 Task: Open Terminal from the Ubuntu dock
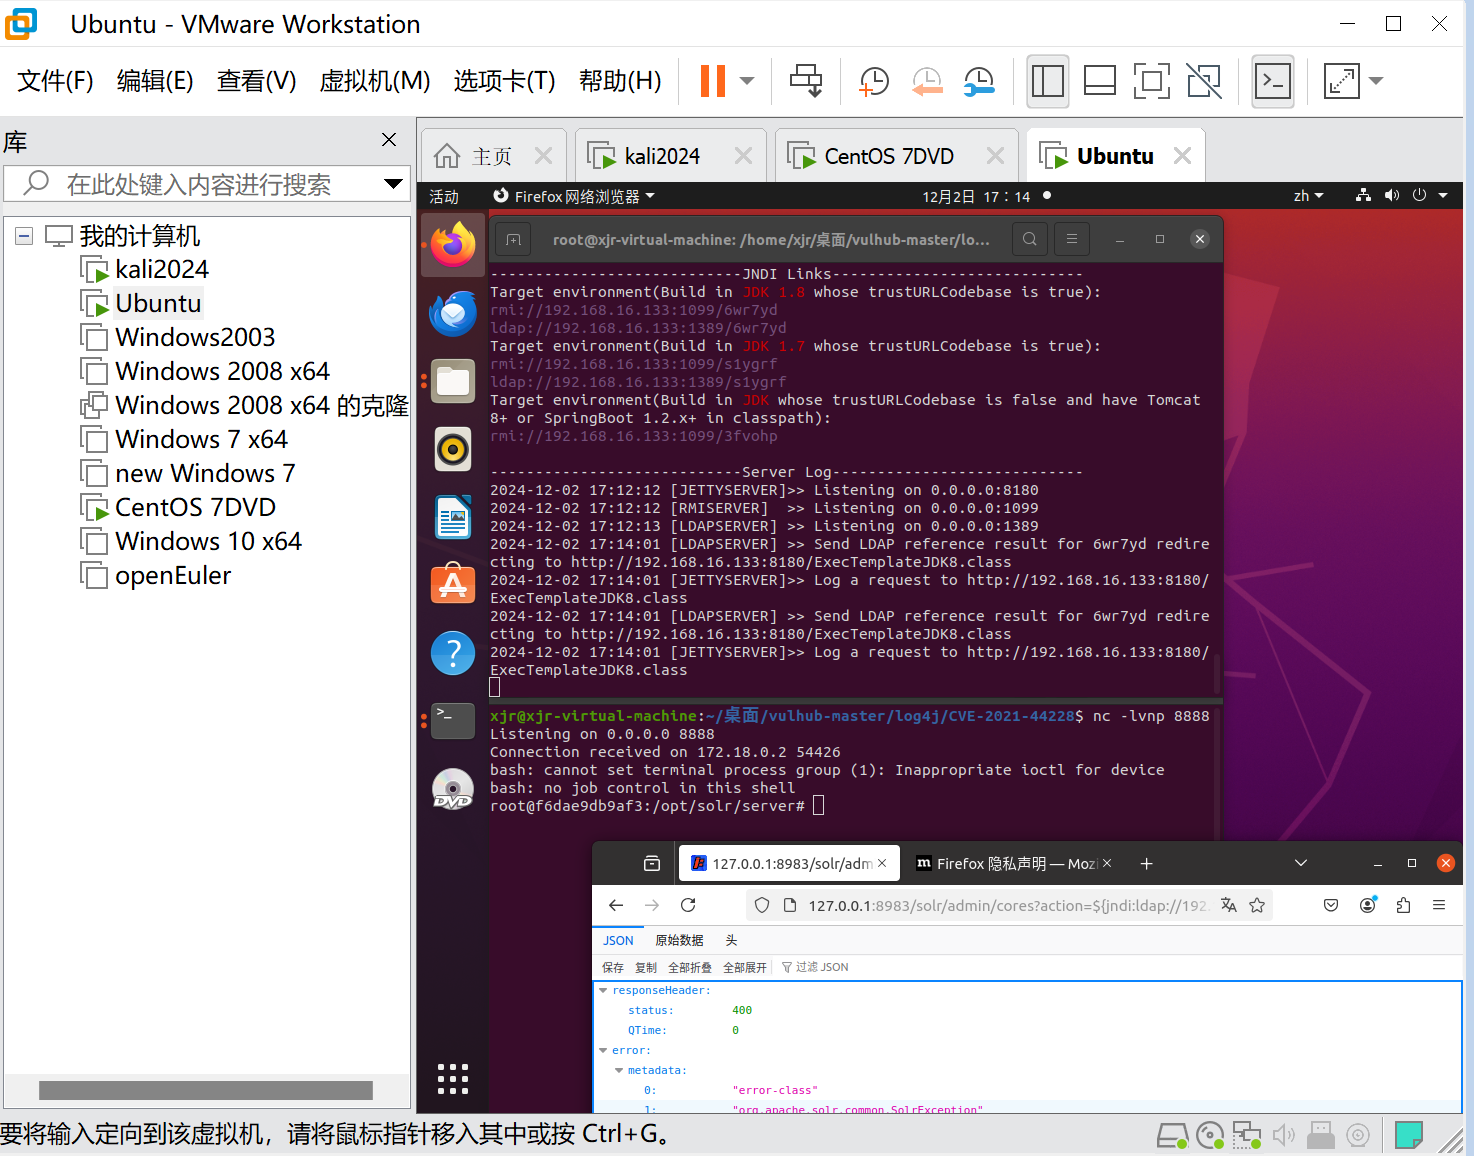pos(453,720)
